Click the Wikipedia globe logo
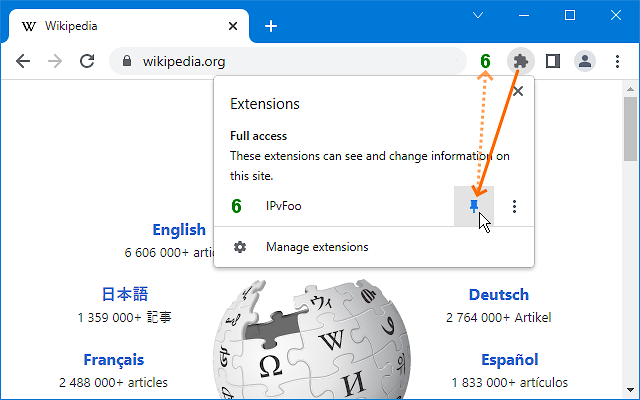 coord(312,340)
